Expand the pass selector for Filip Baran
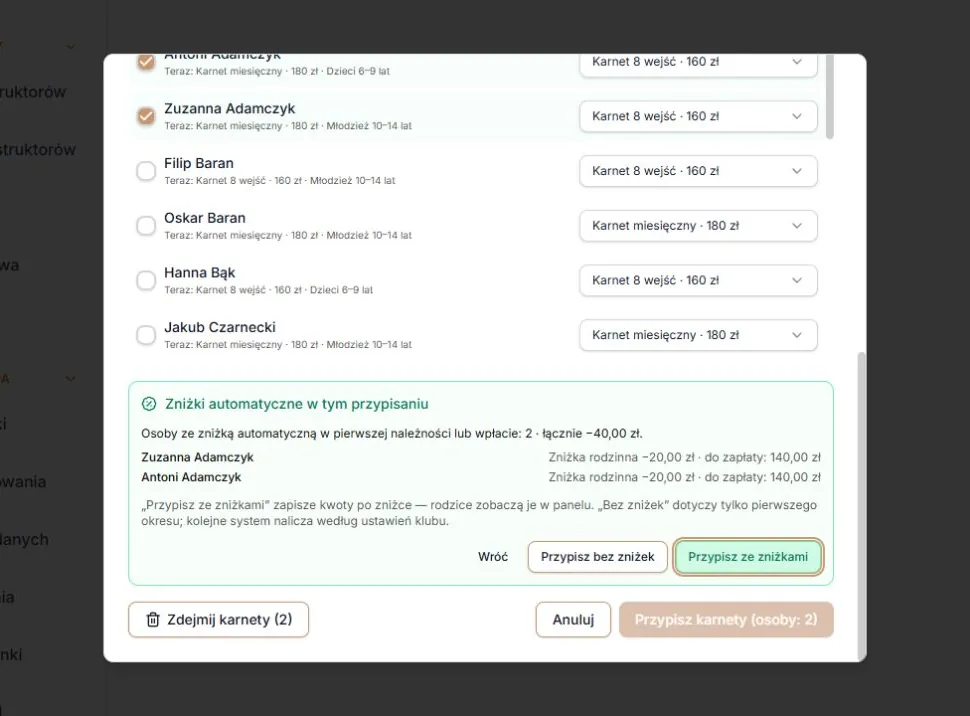This screenshot has width=970, height=716. (698, 171)
